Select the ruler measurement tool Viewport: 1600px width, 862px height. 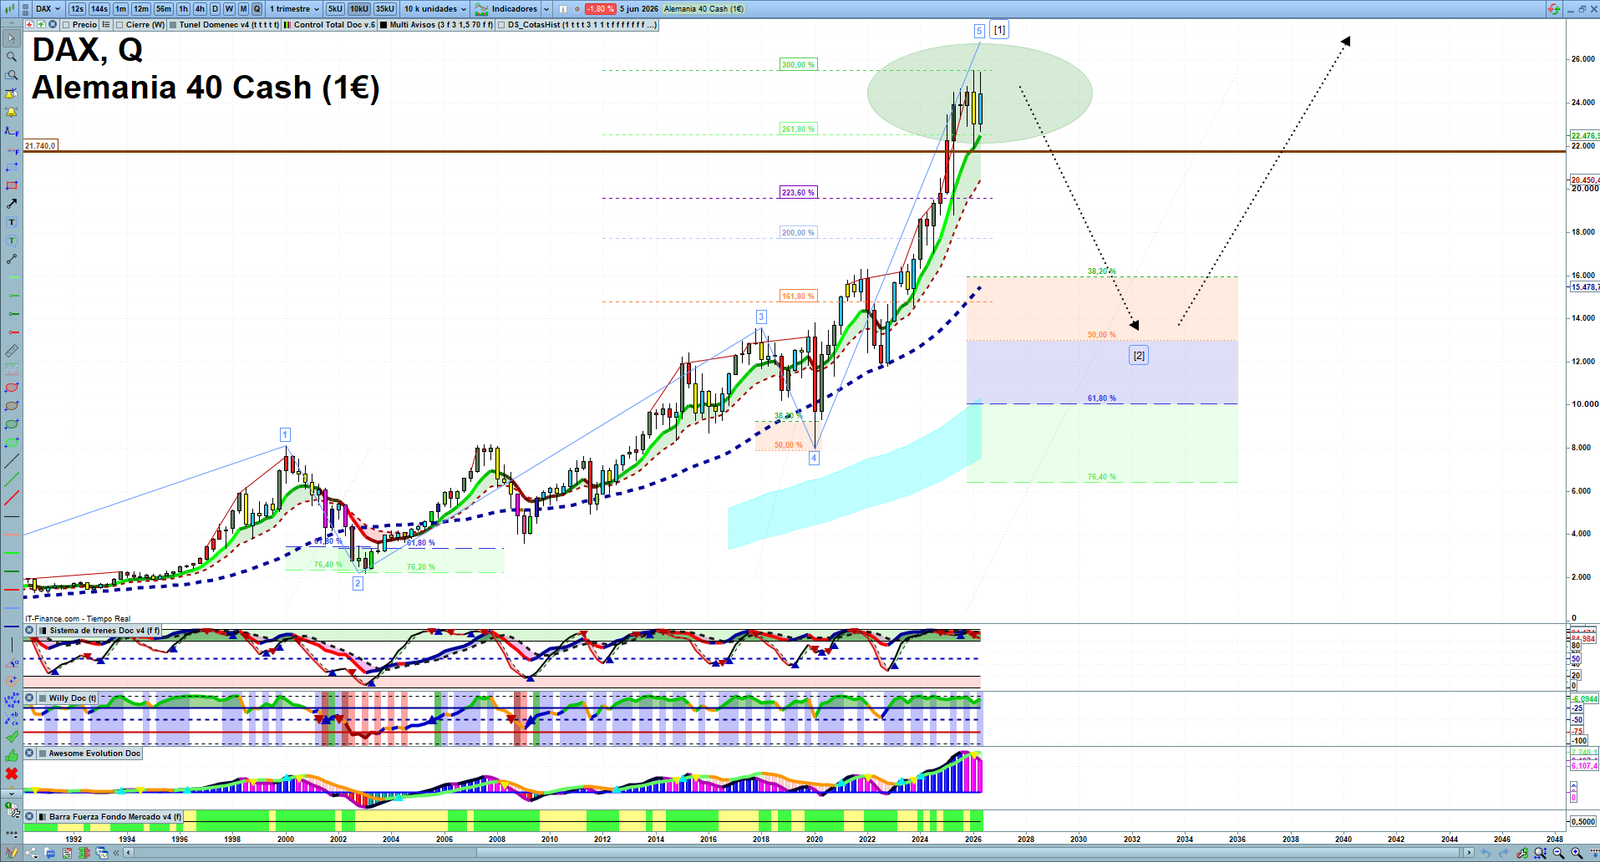(x=11, y=351)
